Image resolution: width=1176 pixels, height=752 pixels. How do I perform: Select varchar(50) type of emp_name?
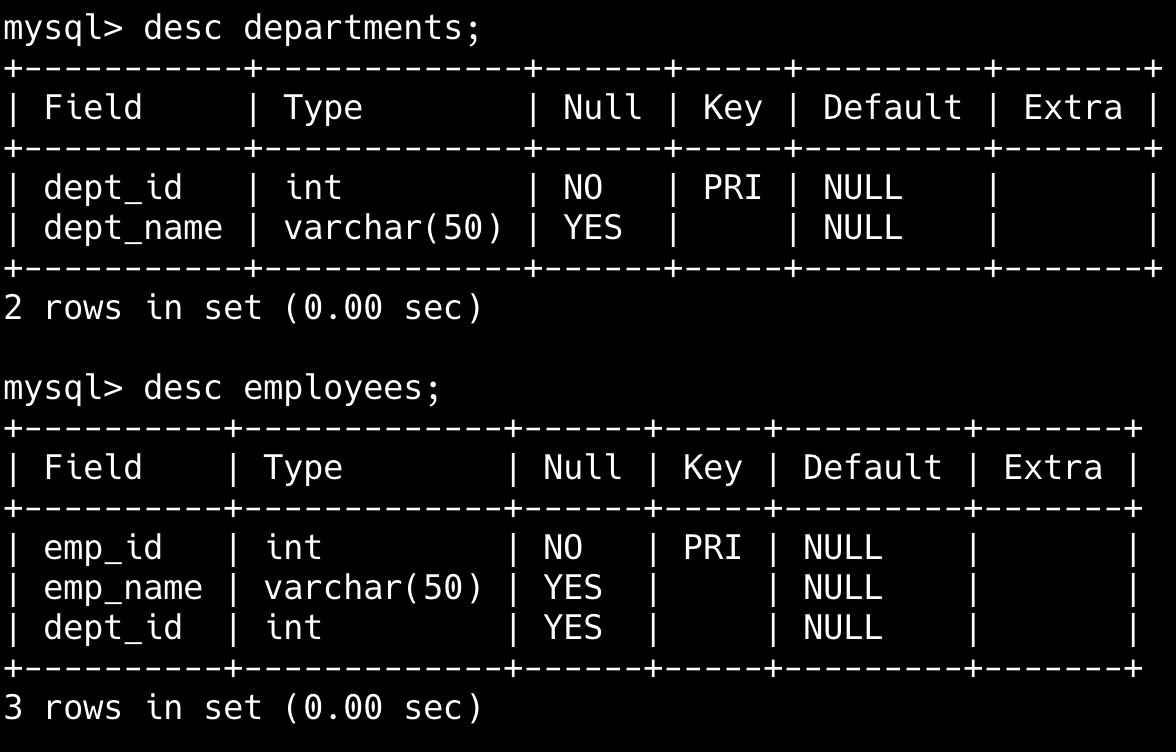tap(373, 588)
